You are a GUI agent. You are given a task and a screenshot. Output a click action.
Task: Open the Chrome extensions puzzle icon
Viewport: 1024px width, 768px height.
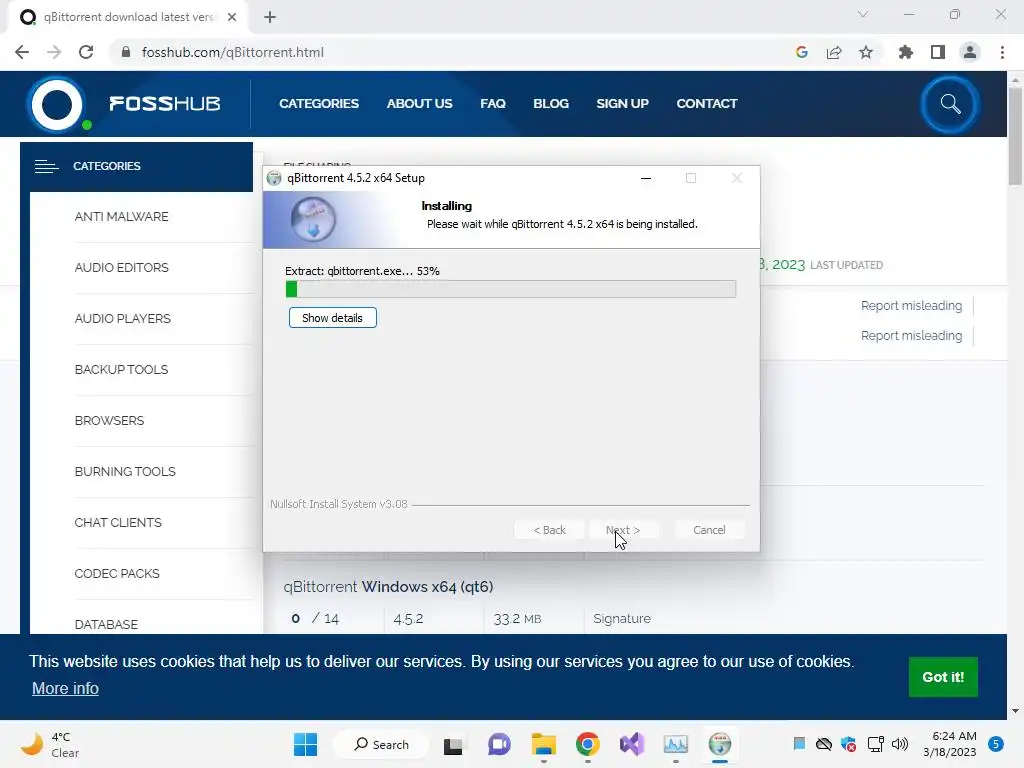pos(905,52)
